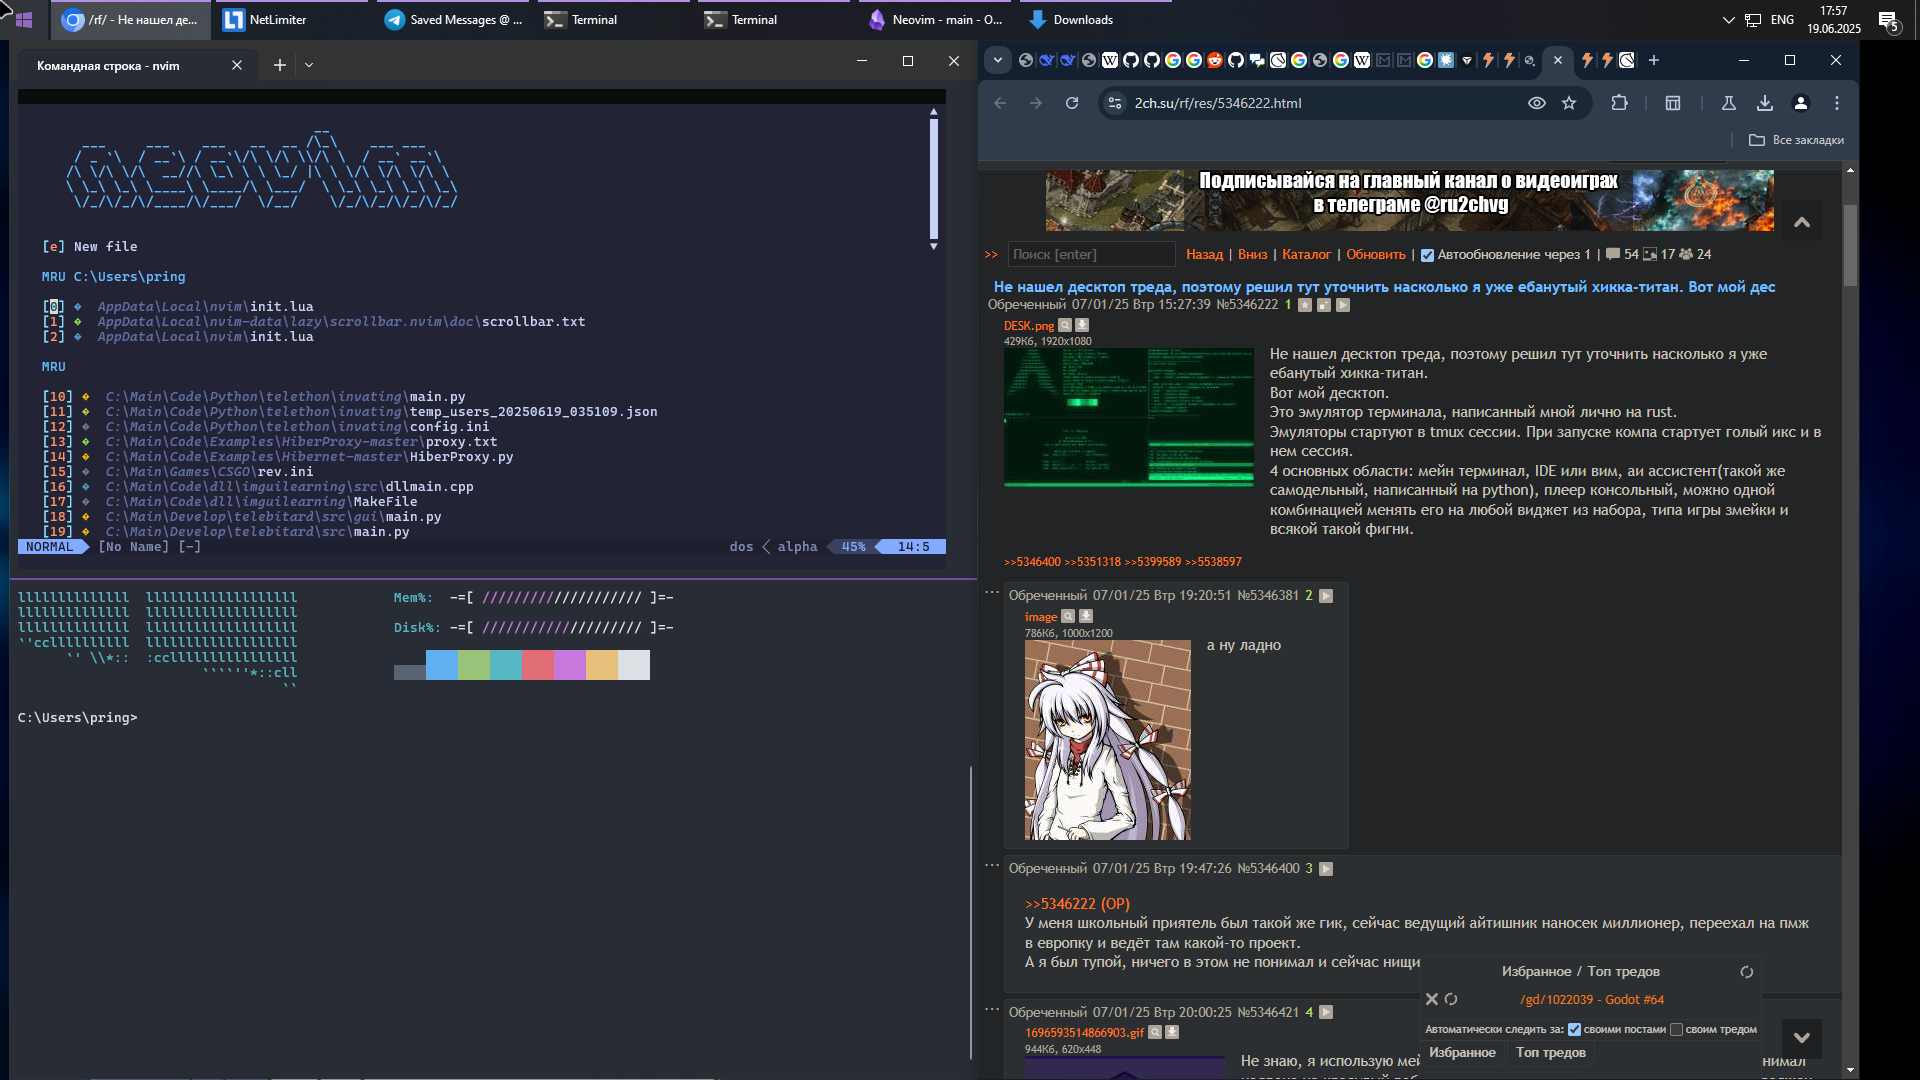Click the download icon next to DESK.png
Screen dimensions: 1920x1080
pos(1082,325)
